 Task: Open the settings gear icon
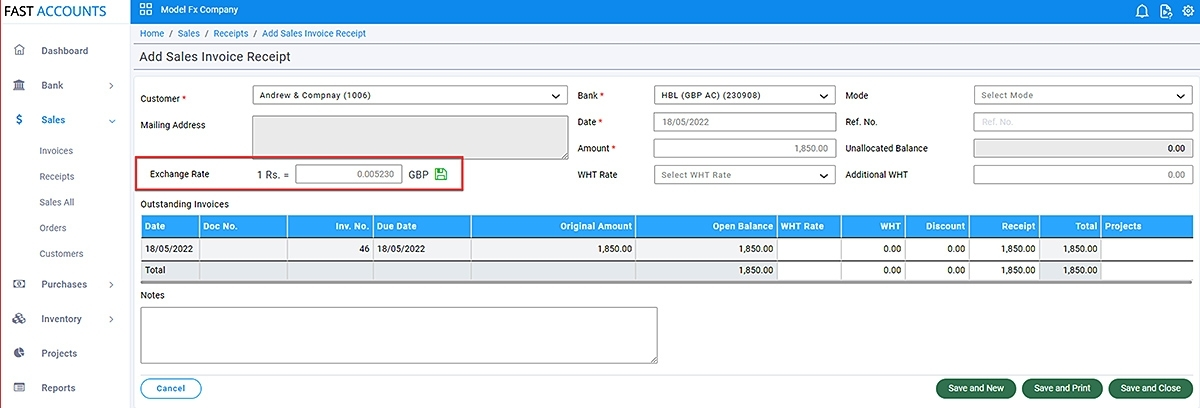click(1188, 11)
